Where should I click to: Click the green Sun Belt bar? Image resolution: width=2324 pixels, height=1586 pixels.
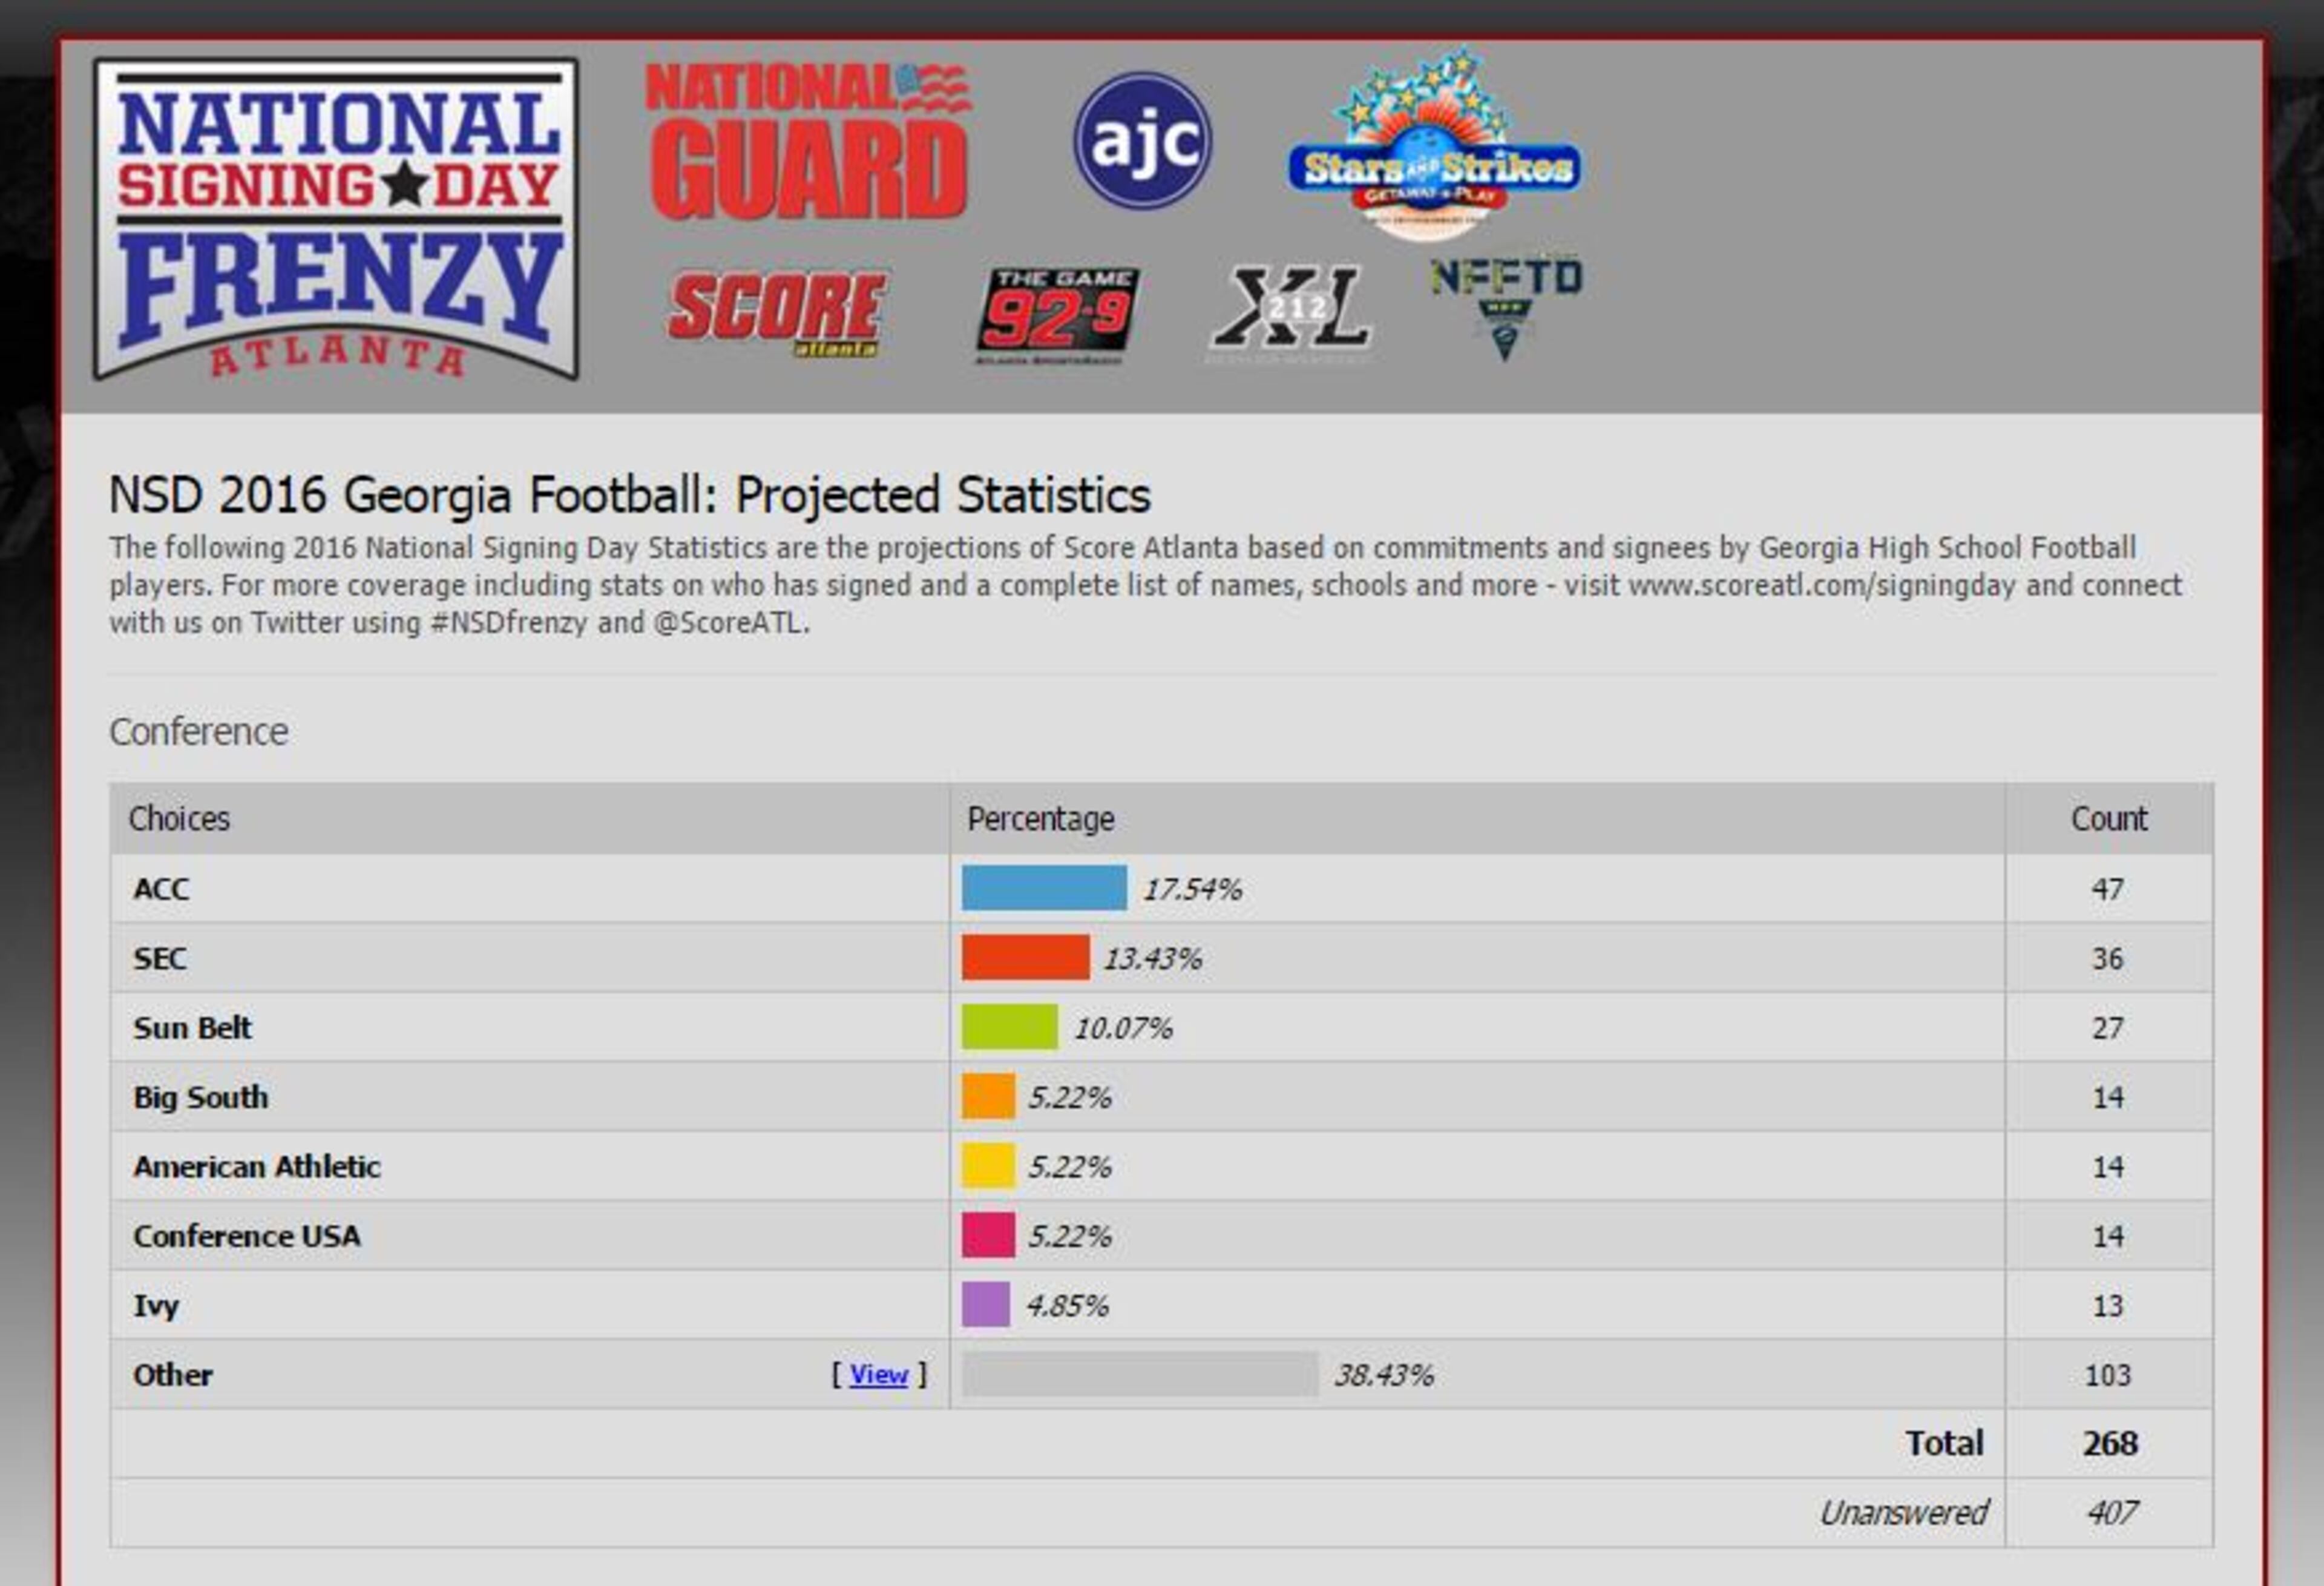coord(1009,1027)
